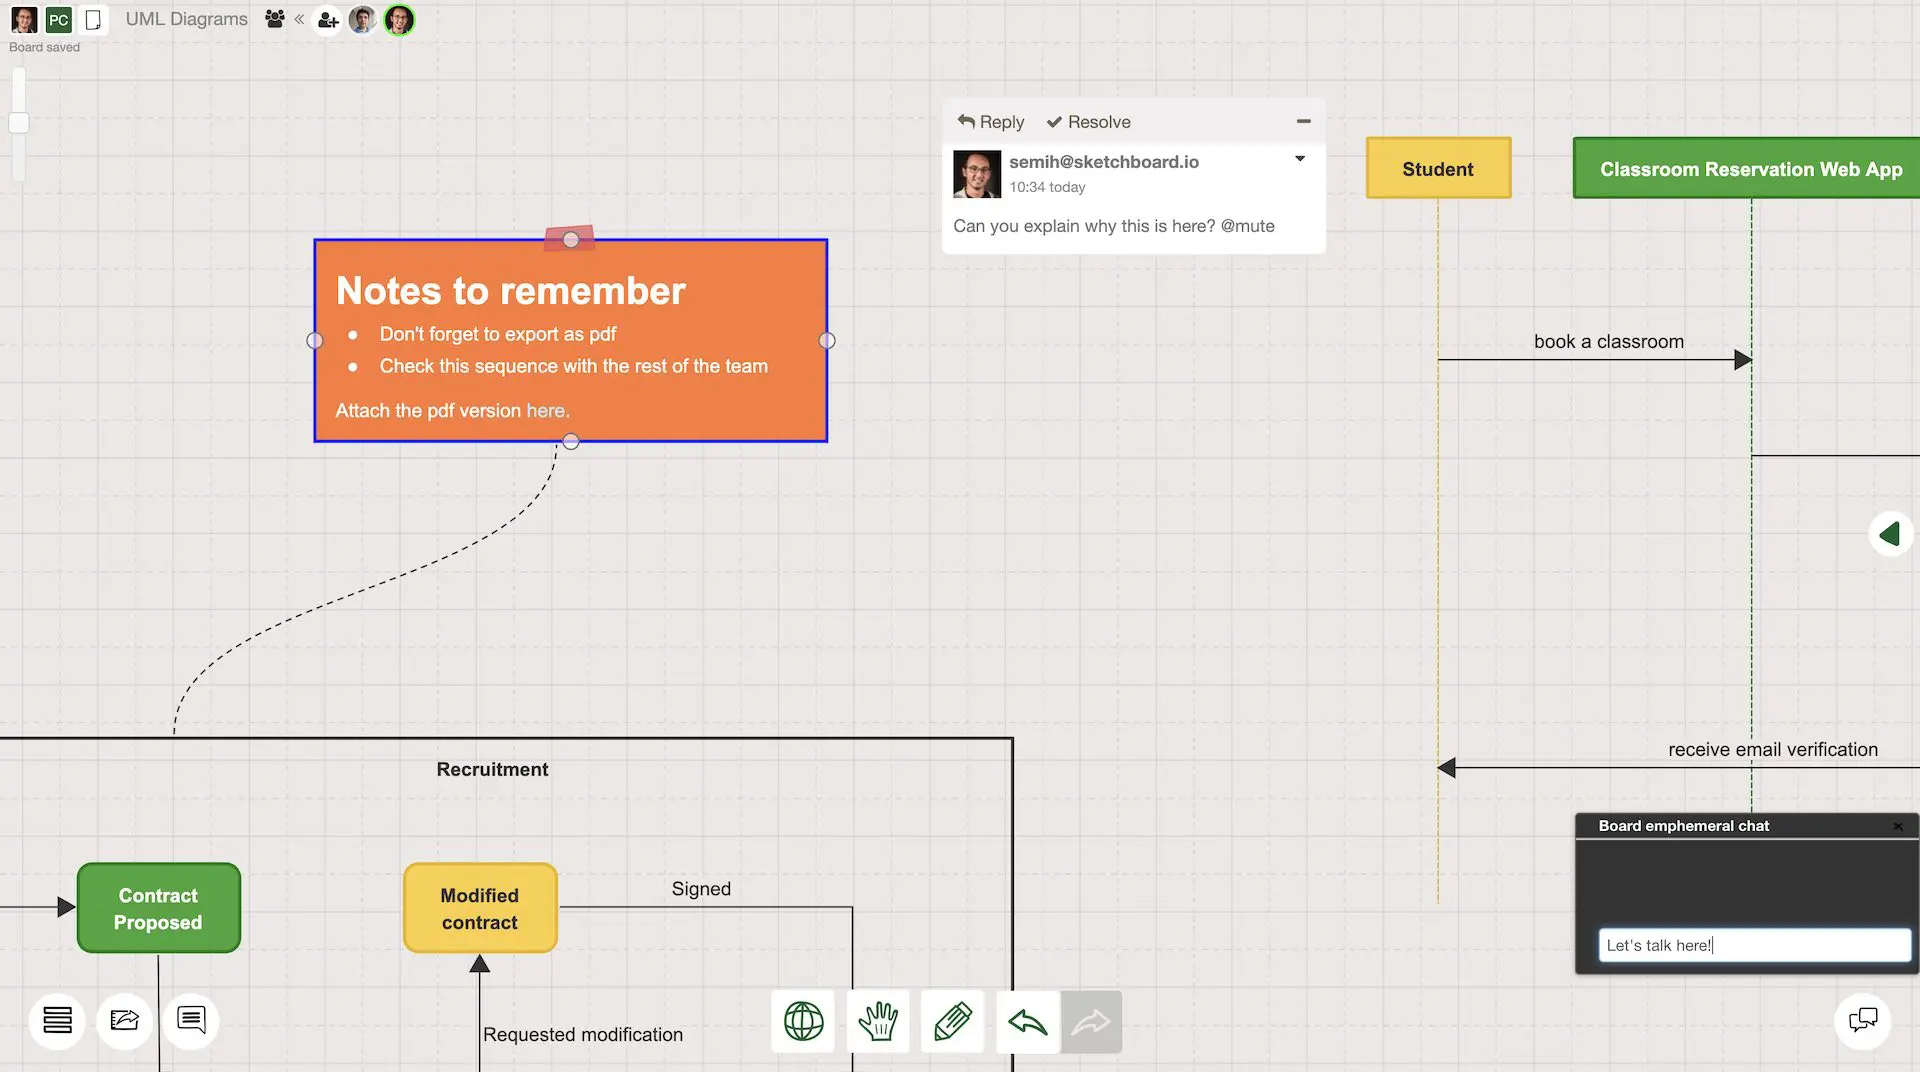Click Reply in the comment box
The image size is (1920, 1072).
(991, 121)
